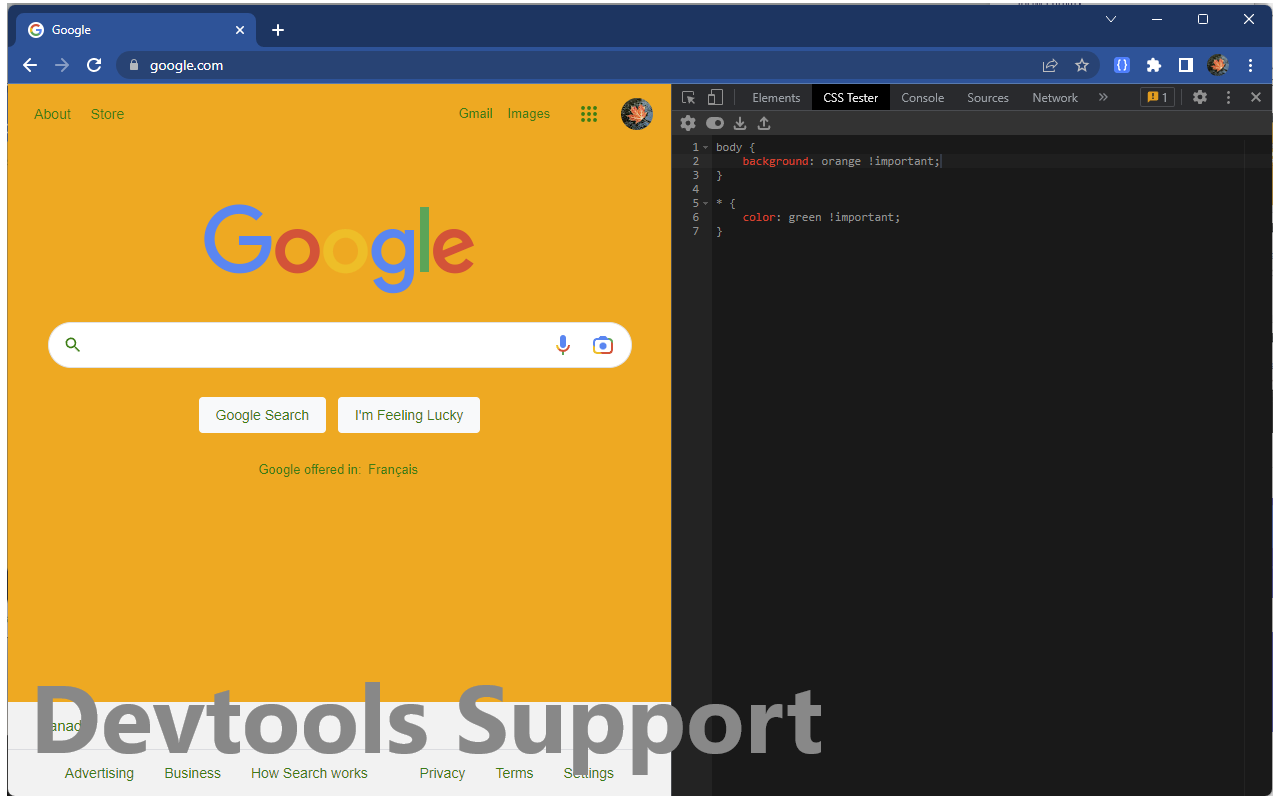Toggle the browser side panel icon
The width and height of the screenshot is (1280, 800).
(x=1186, y=65)
